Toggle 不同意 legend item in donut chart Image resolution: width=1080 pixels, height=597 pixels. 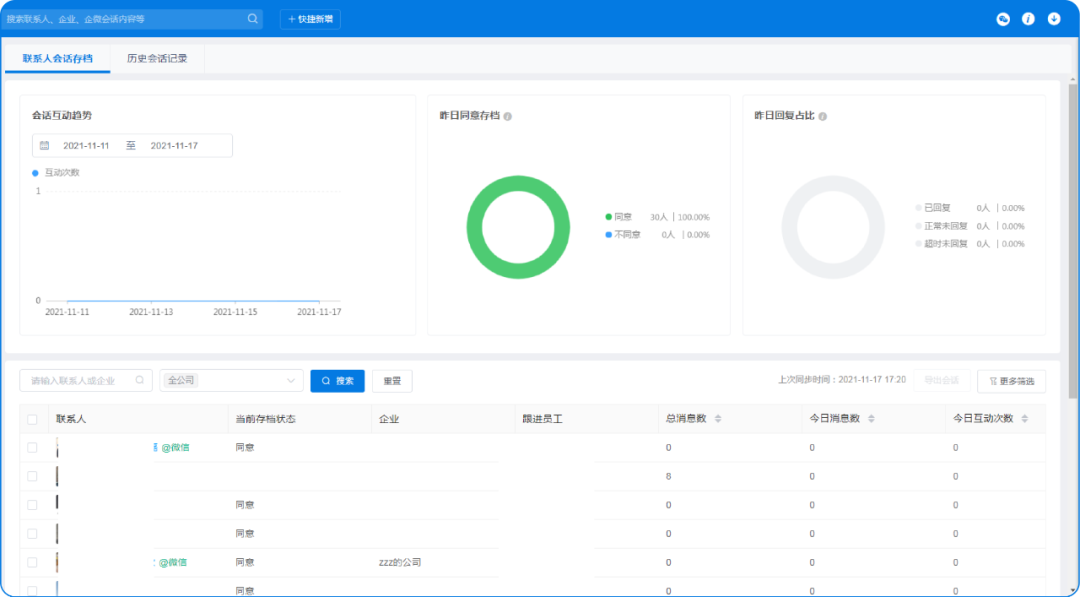[x=623, y=235]
